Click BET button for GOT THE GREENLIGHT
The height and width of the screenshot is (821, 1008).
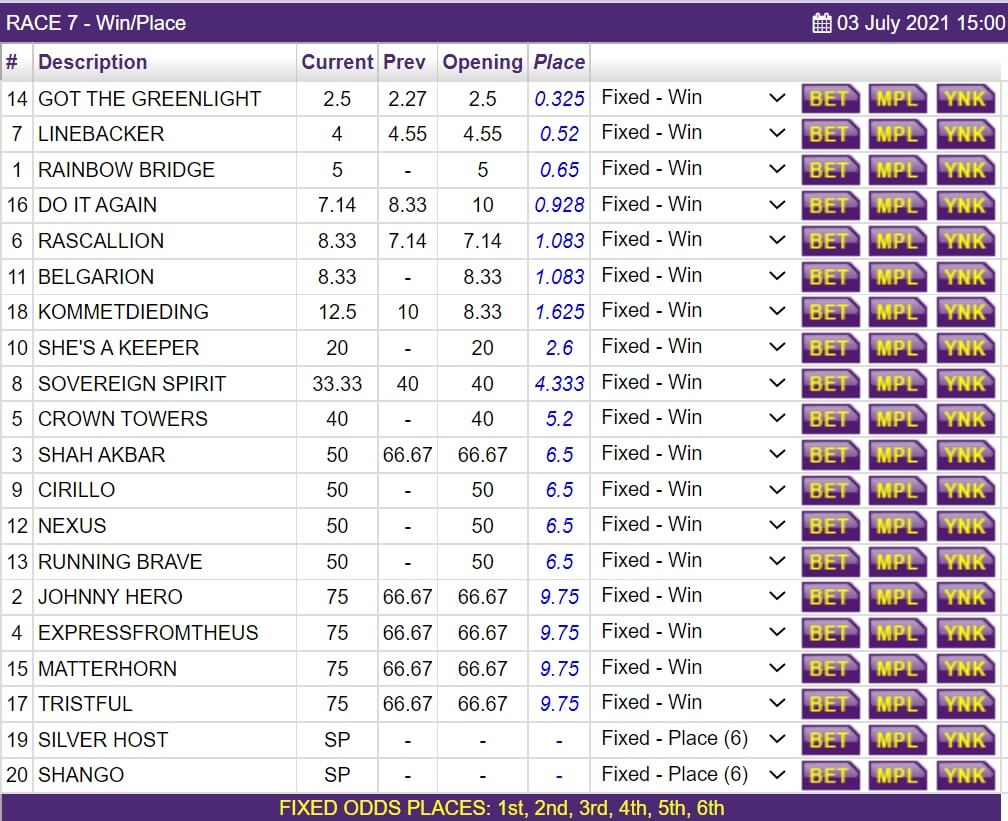click(x=829, y=99)
